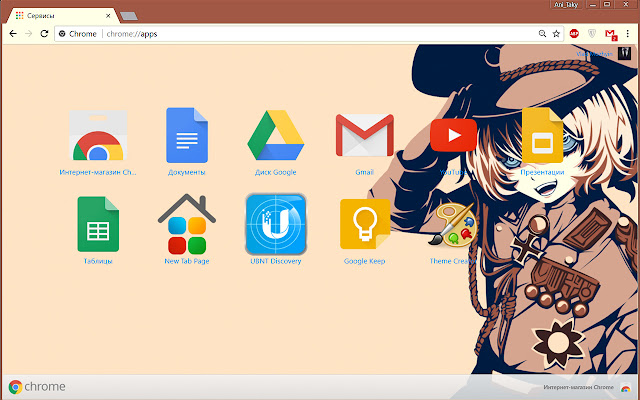The width and height of the screenshot is (640, 400).
Task: Open the Gmail app icon
Action: point(364,135)
